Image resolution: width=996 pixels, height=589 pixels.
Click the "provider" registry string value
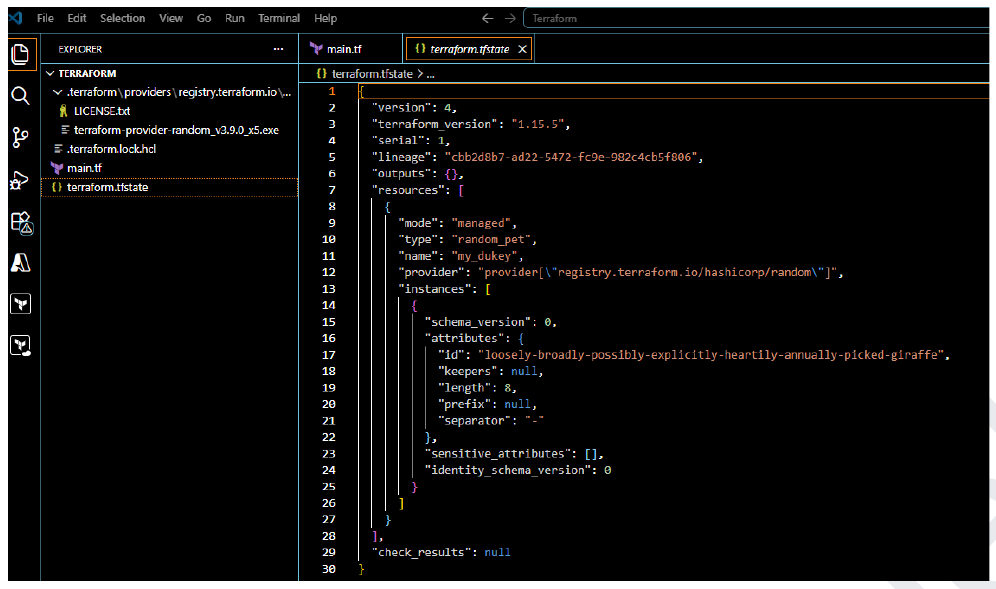pyautogui.click(x=657, y=272)
